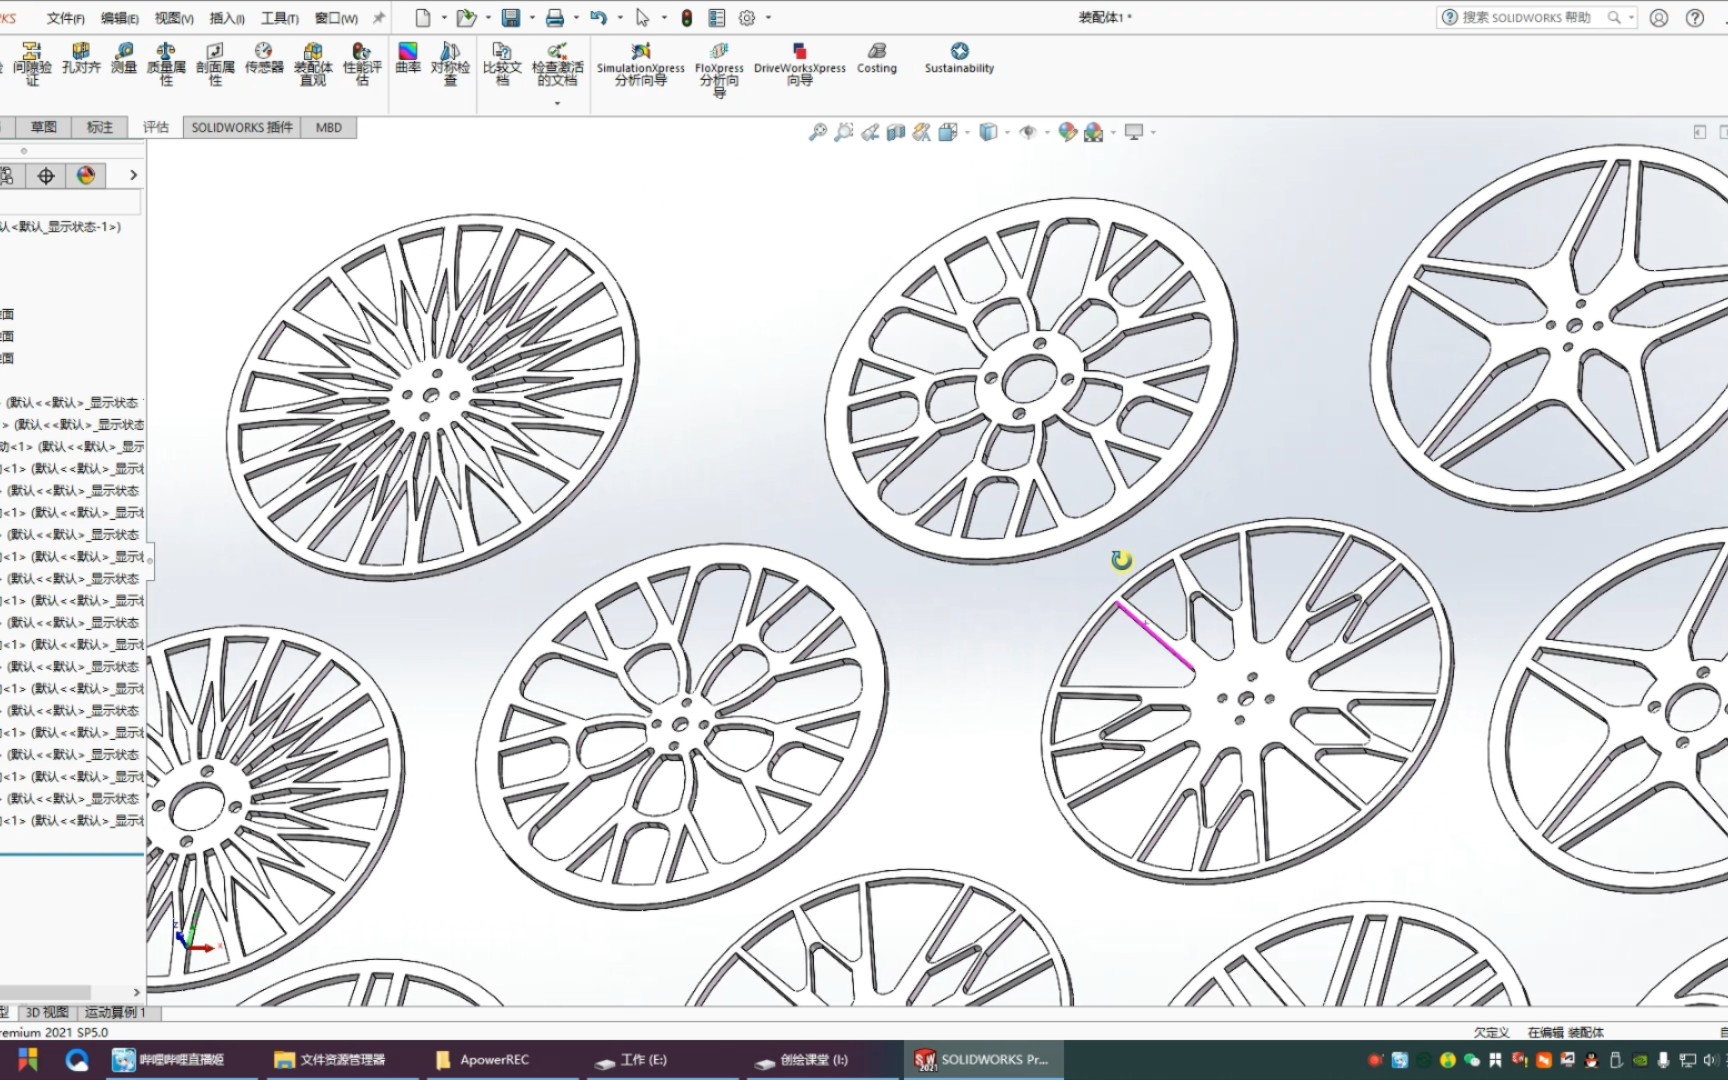Open the Sustainability tool
Image resolution: width=1728 pixels, height=1080 pixels.
click(959, 59)
